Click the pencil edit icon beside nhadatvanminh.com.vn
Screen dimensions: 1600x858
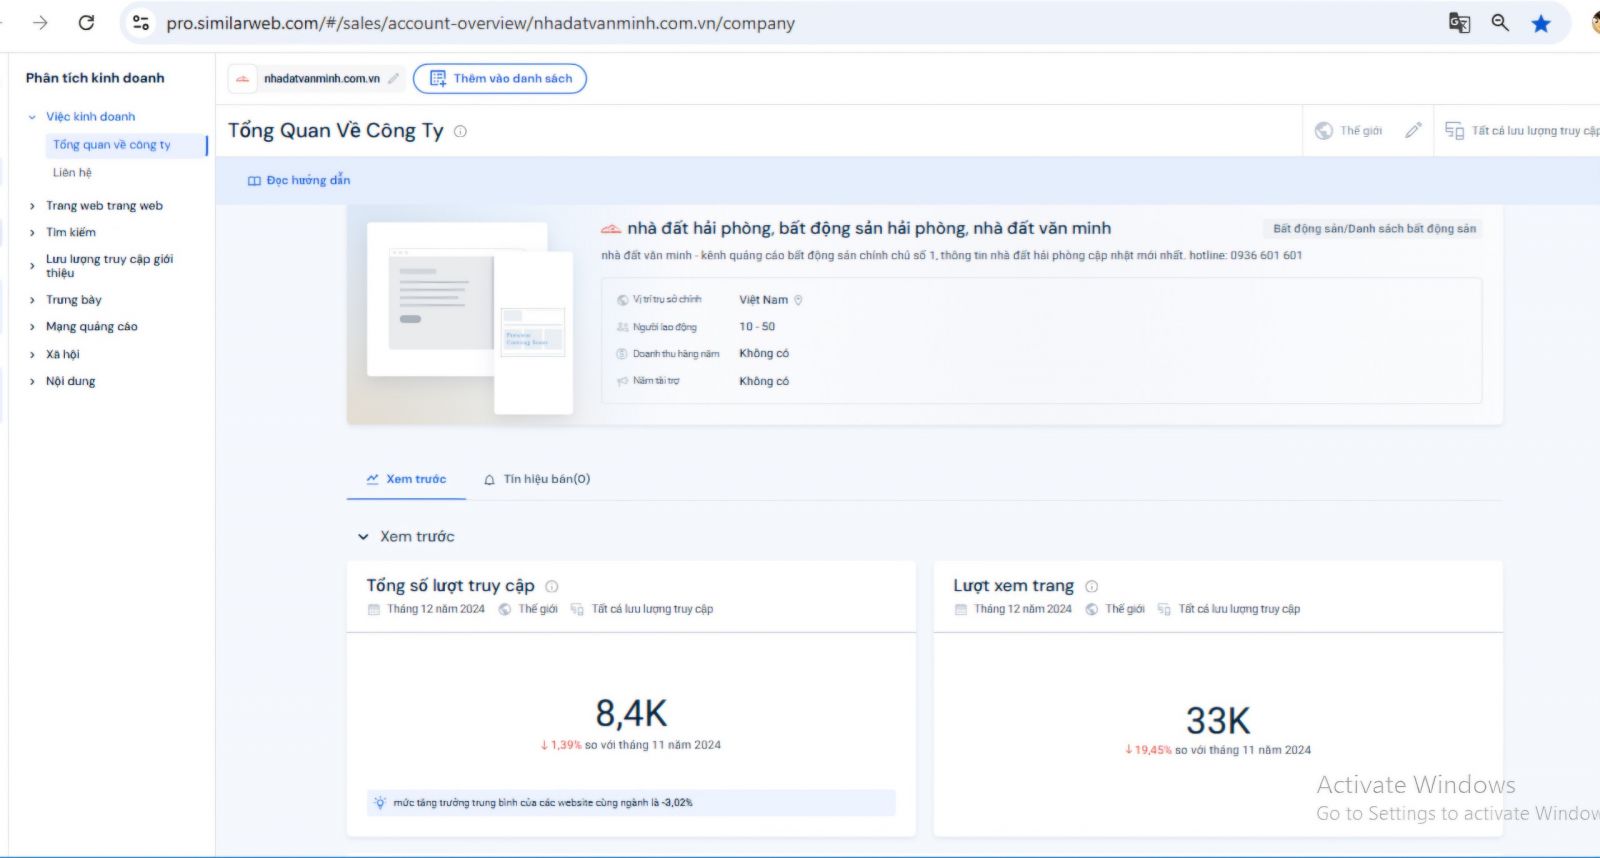[x=394, y=78]
